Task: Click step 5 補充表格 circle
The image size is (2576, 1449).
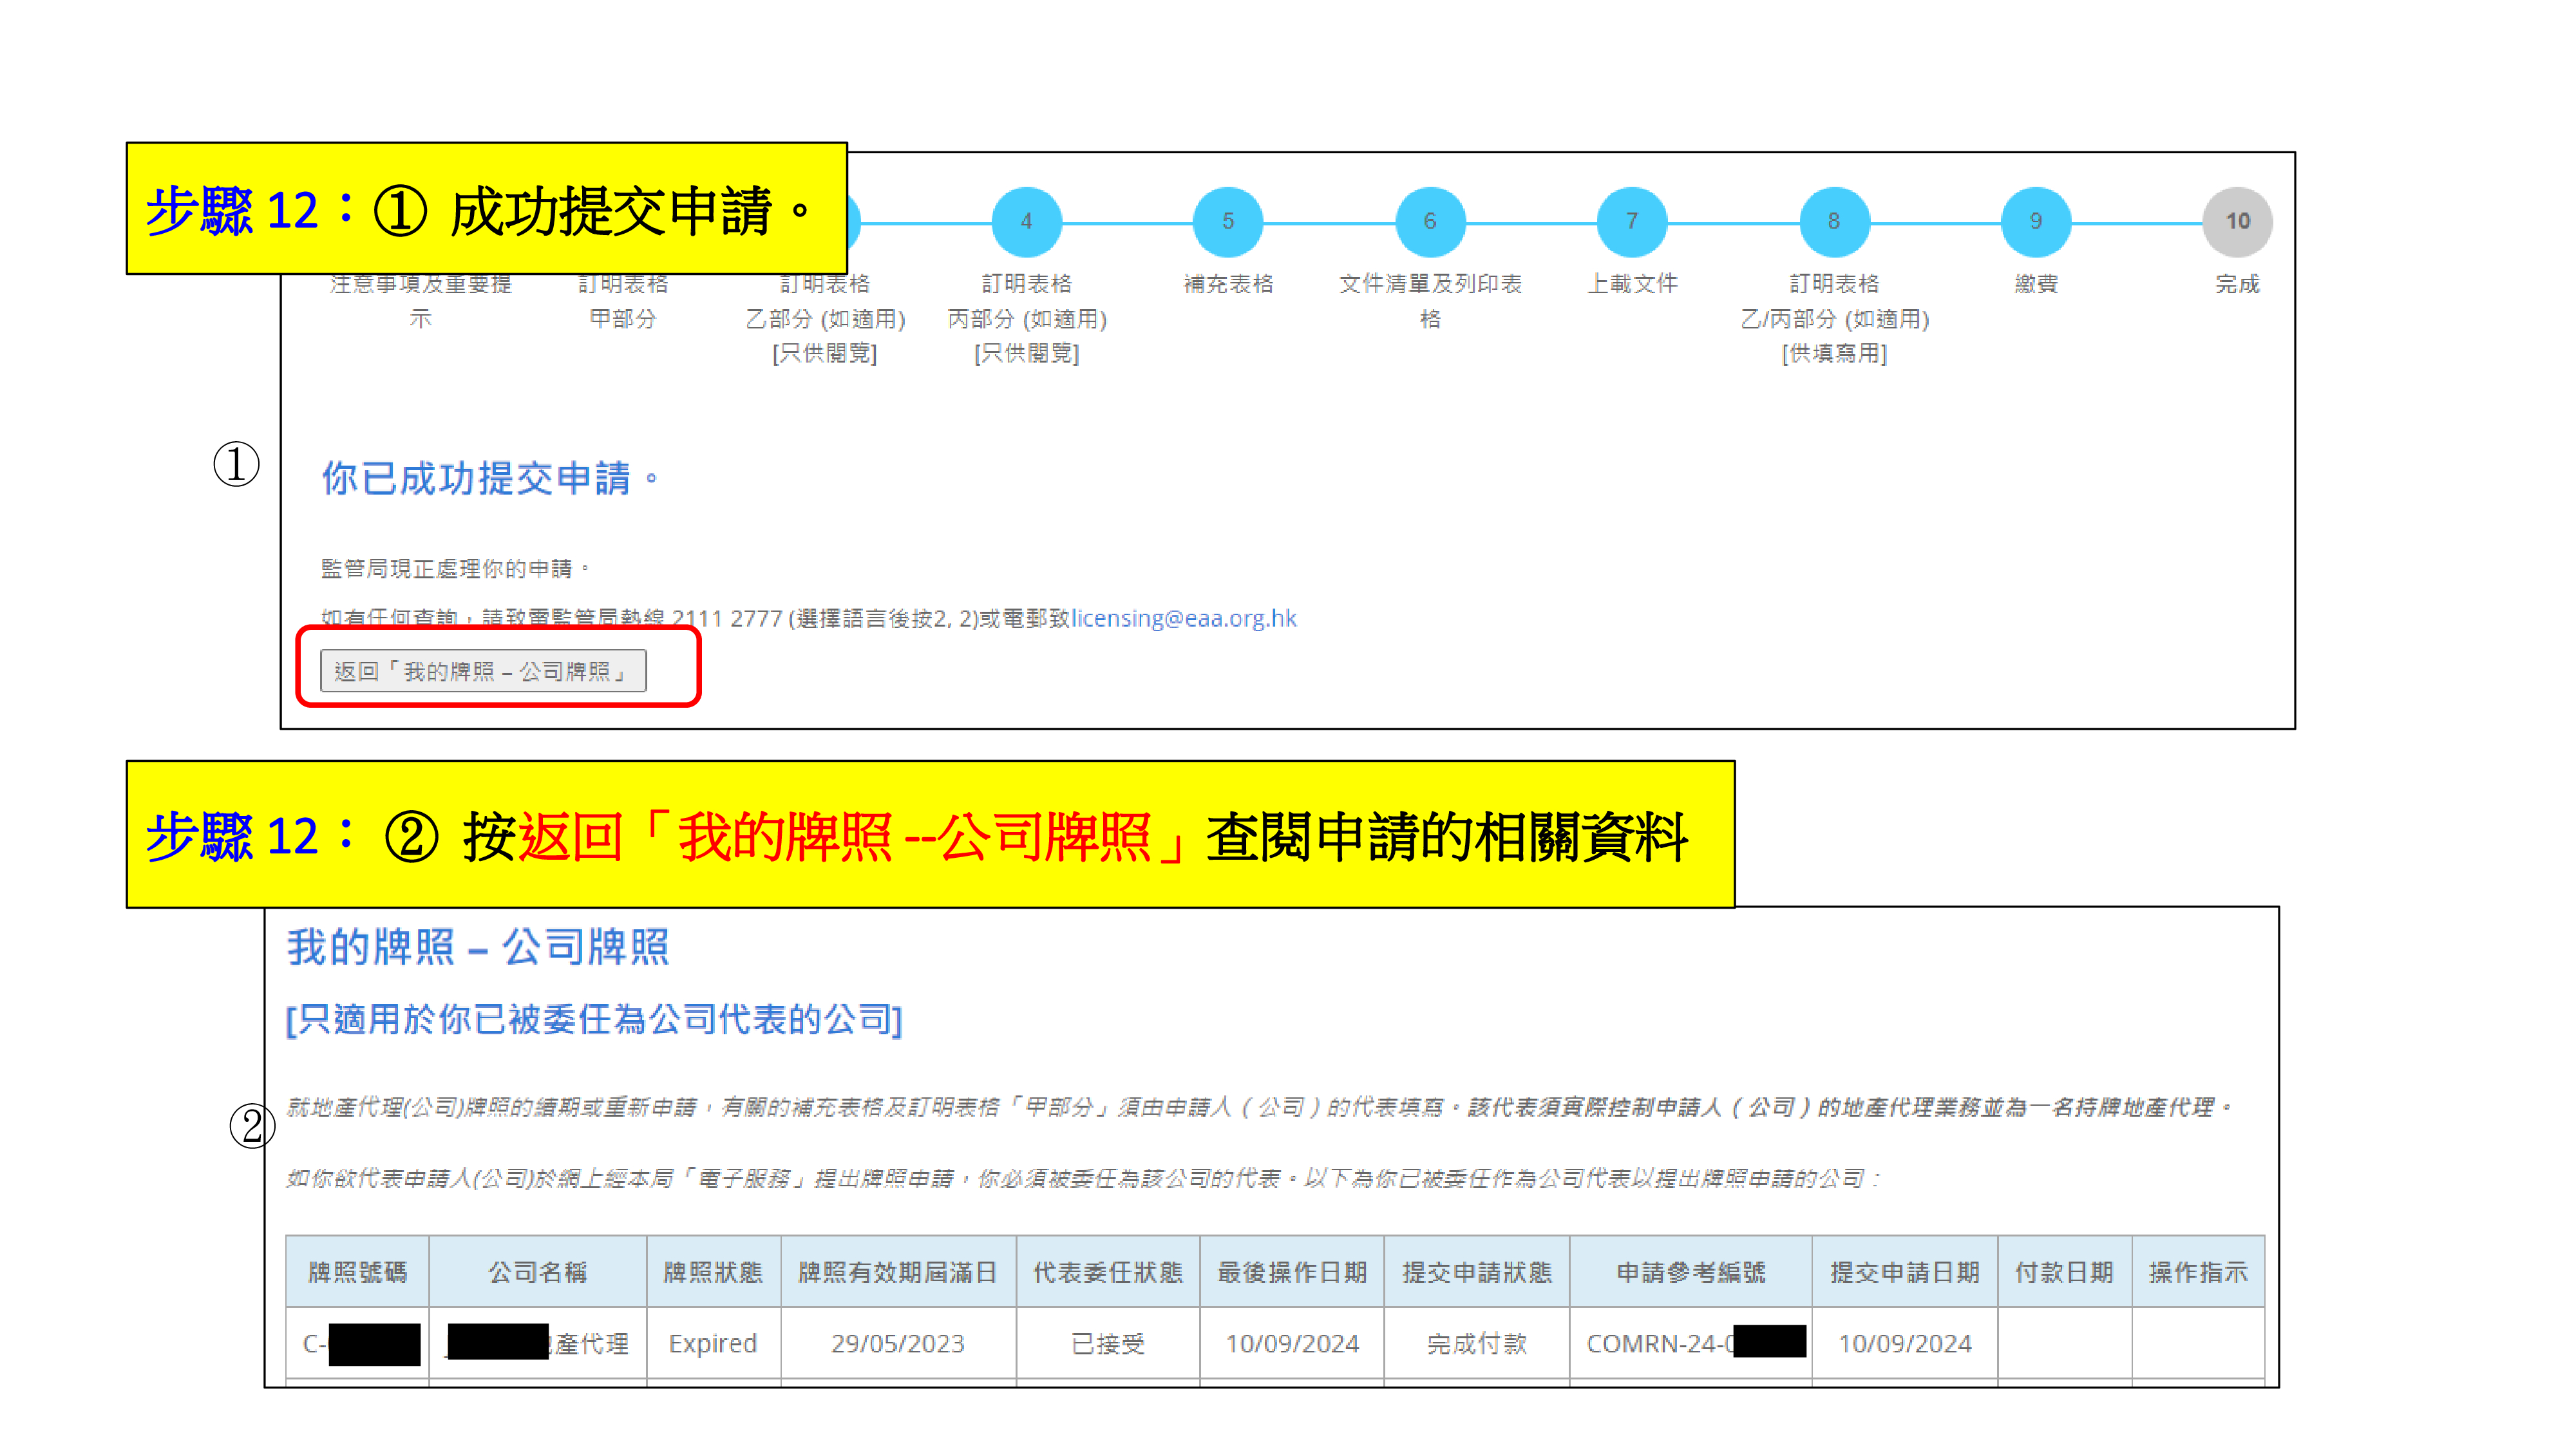Action: point(1228,221)
